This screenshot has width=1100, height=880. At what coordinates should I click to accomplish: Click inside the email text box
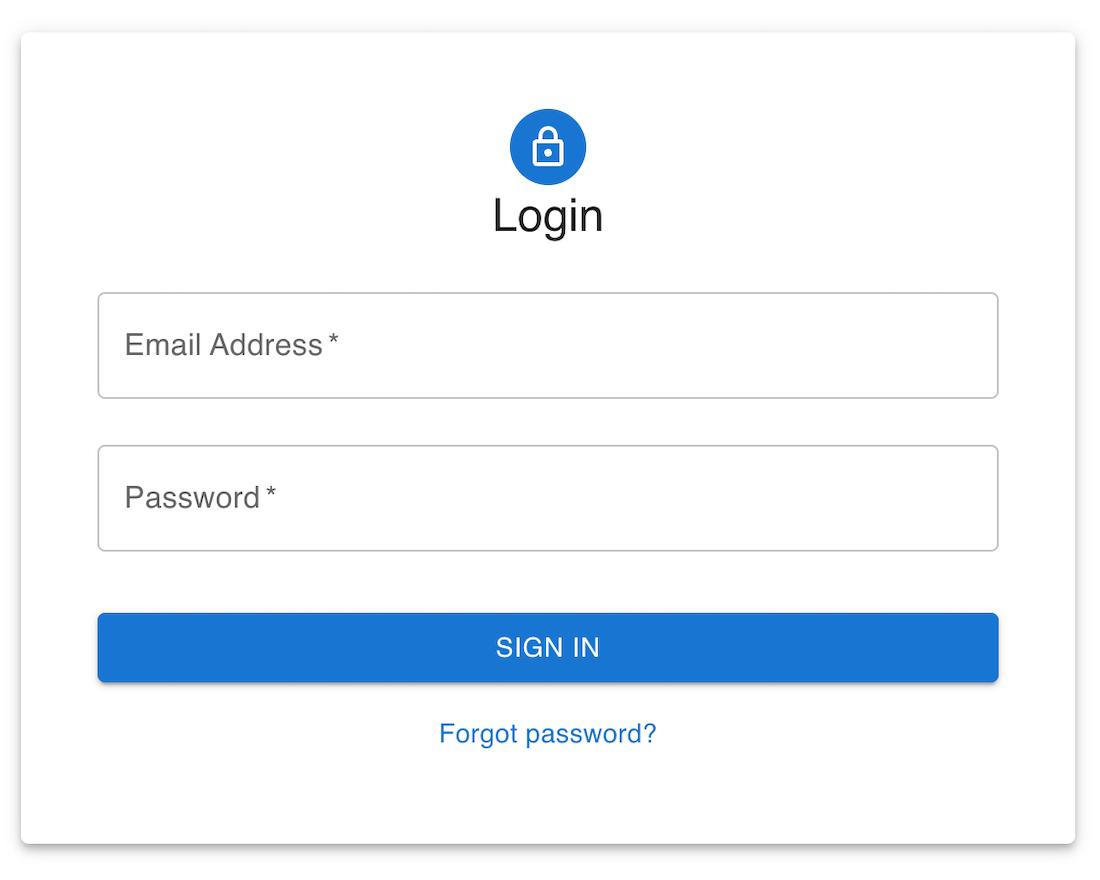[x=600, y=346]
